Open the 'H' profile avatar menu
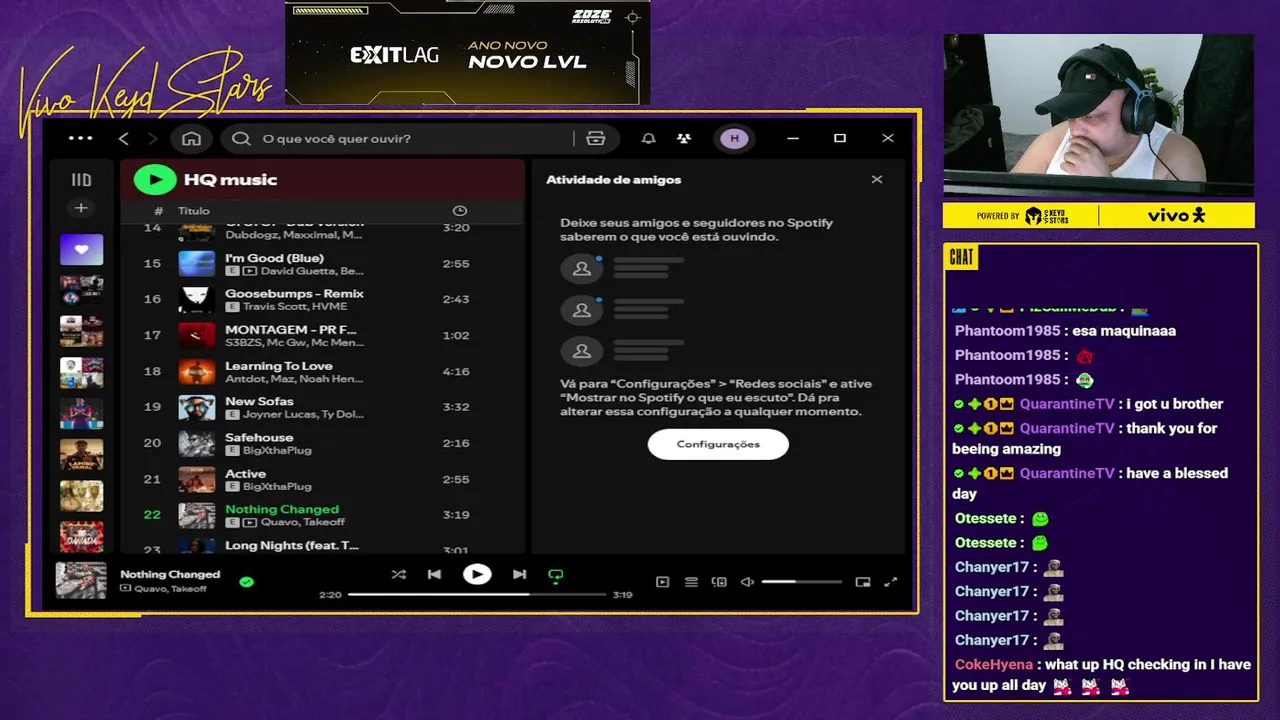1280x720 pixels. (x=735, y=138)
